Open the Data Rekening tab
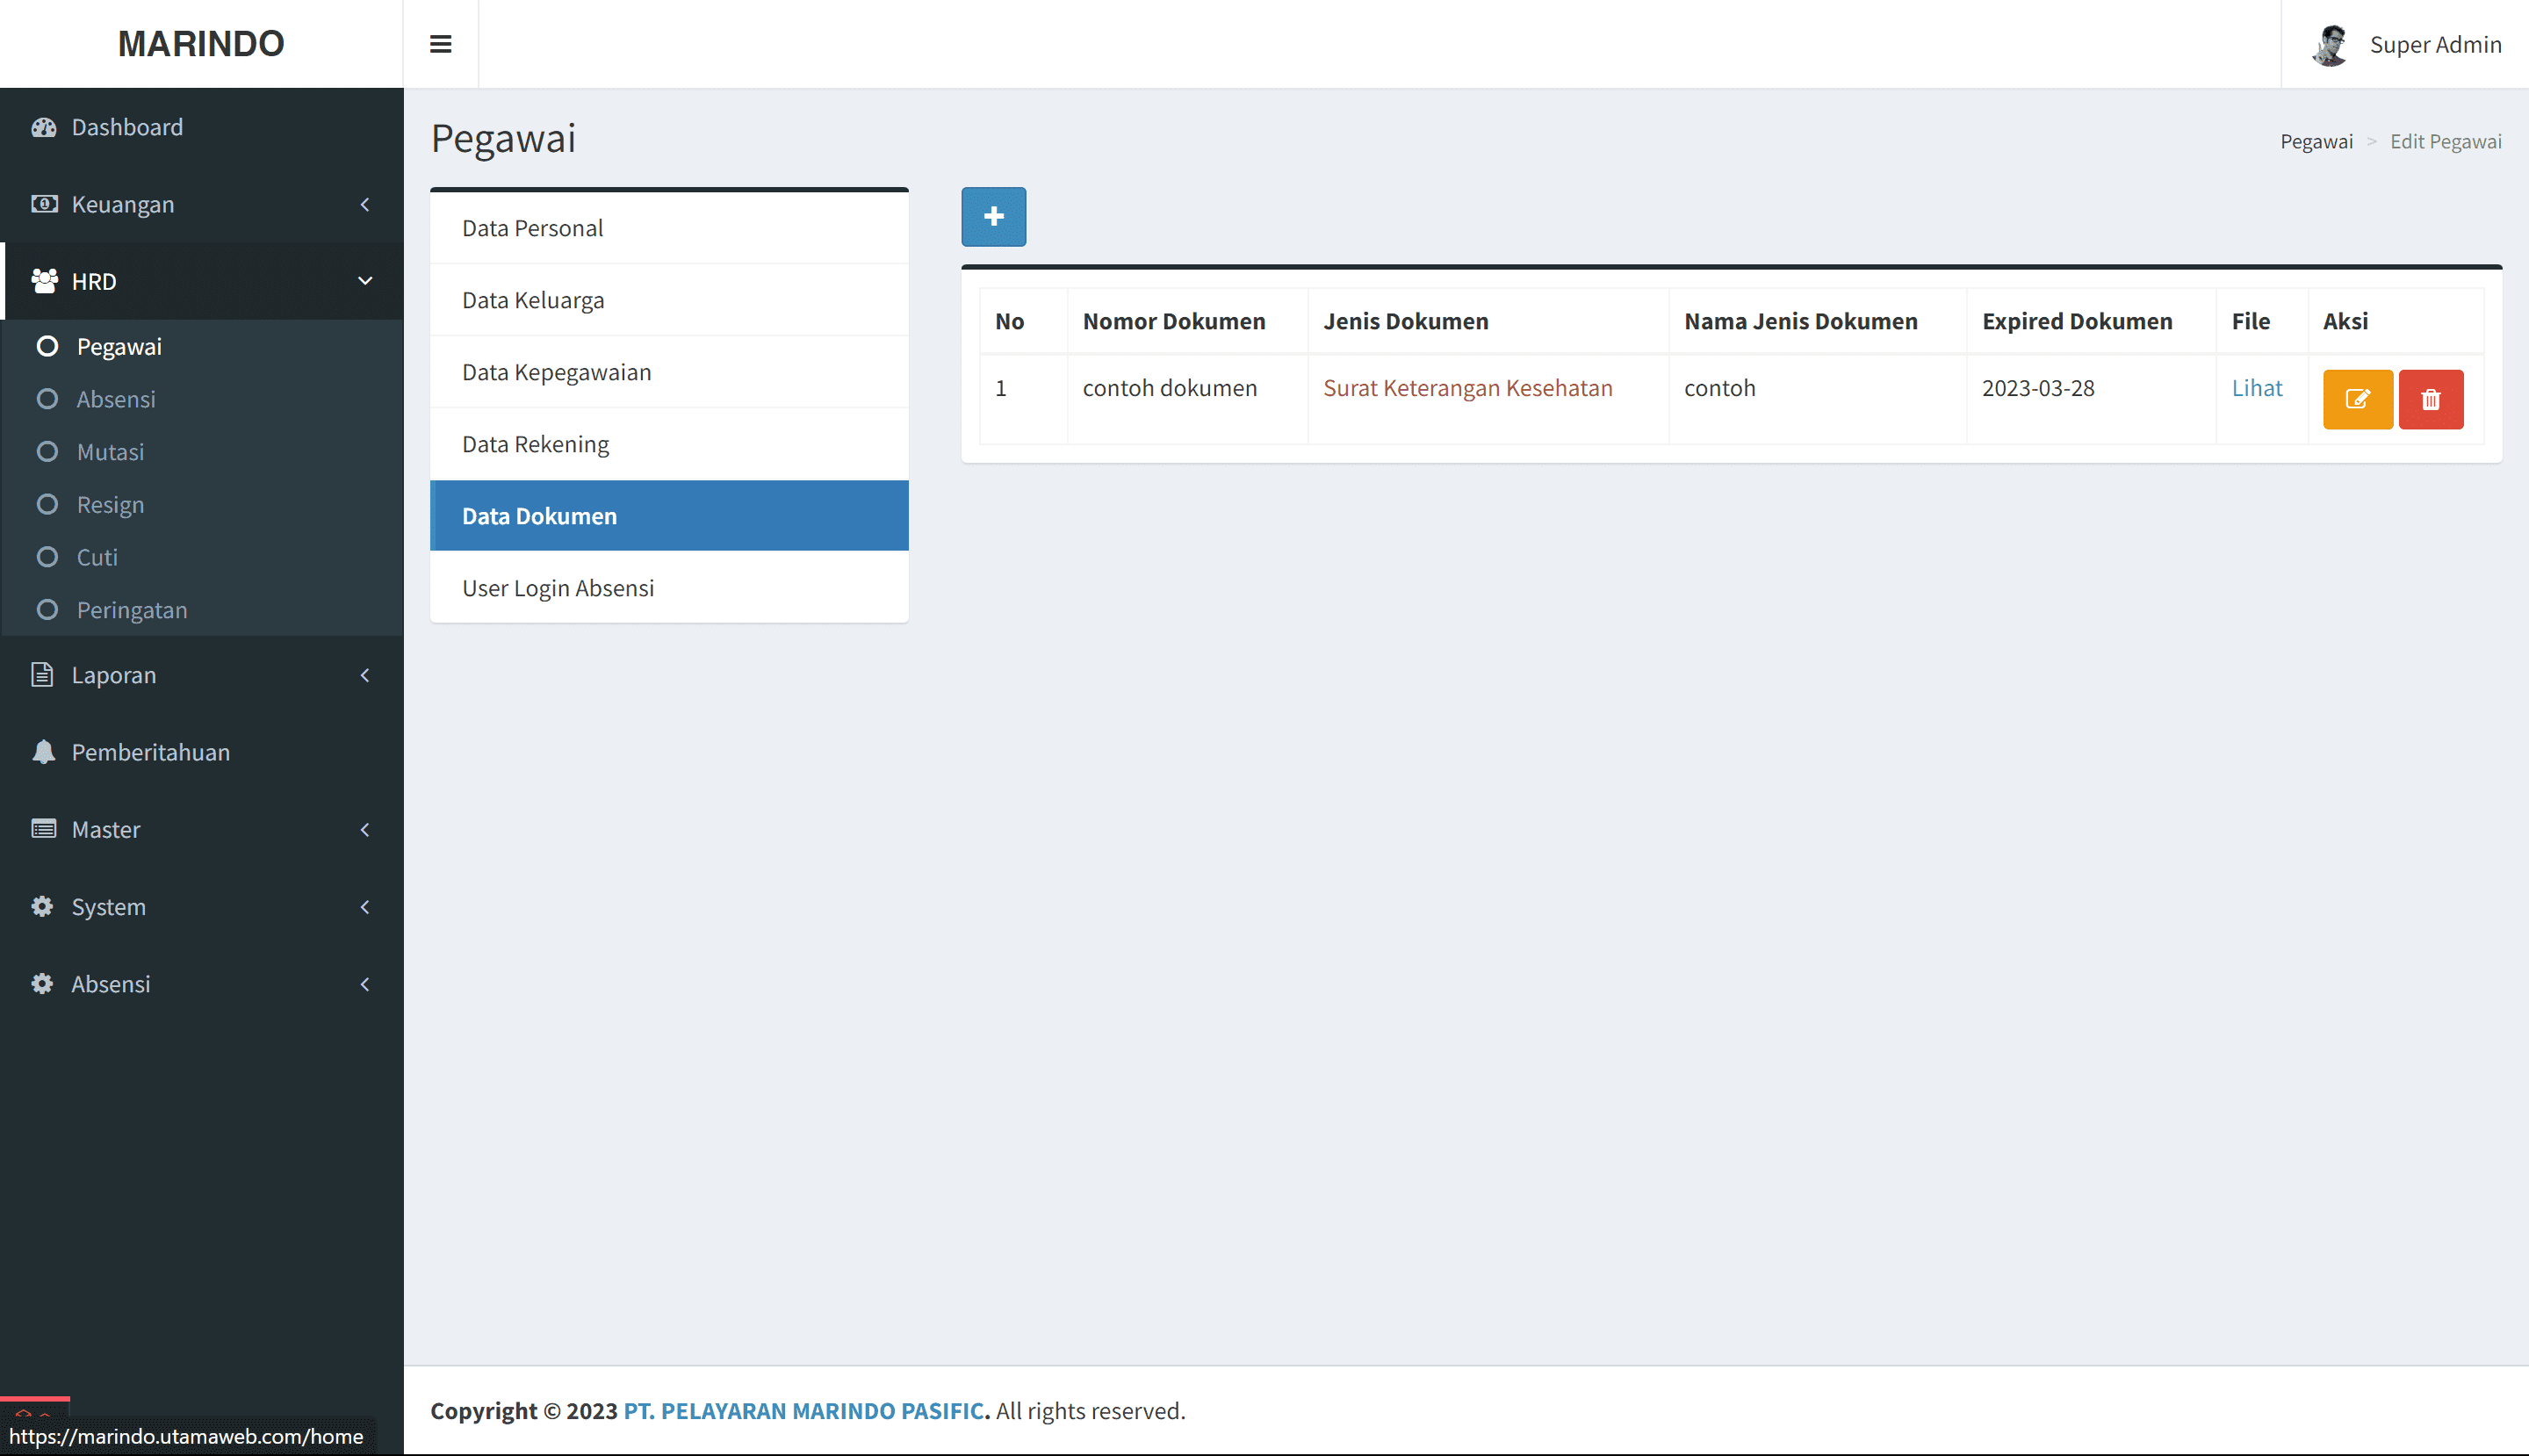Screen dimensions: 2529x1456 535,444
